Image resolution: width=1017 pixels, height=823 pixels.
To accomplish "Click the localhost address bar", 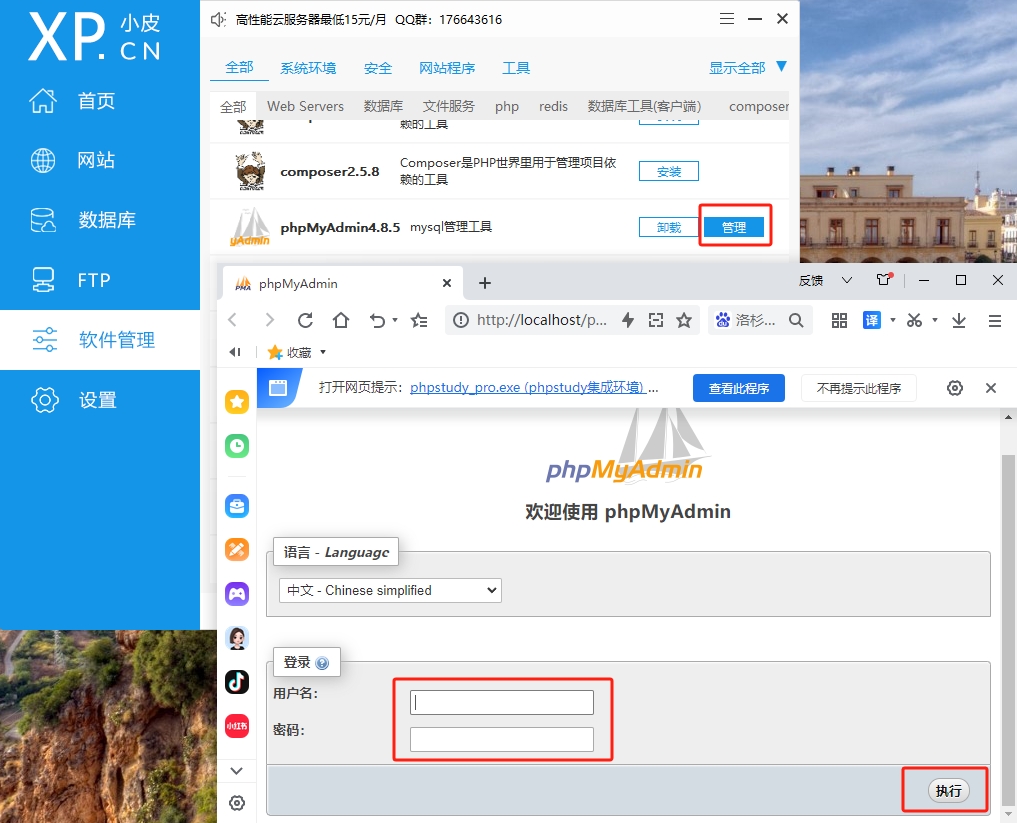I will pos(542,320).
